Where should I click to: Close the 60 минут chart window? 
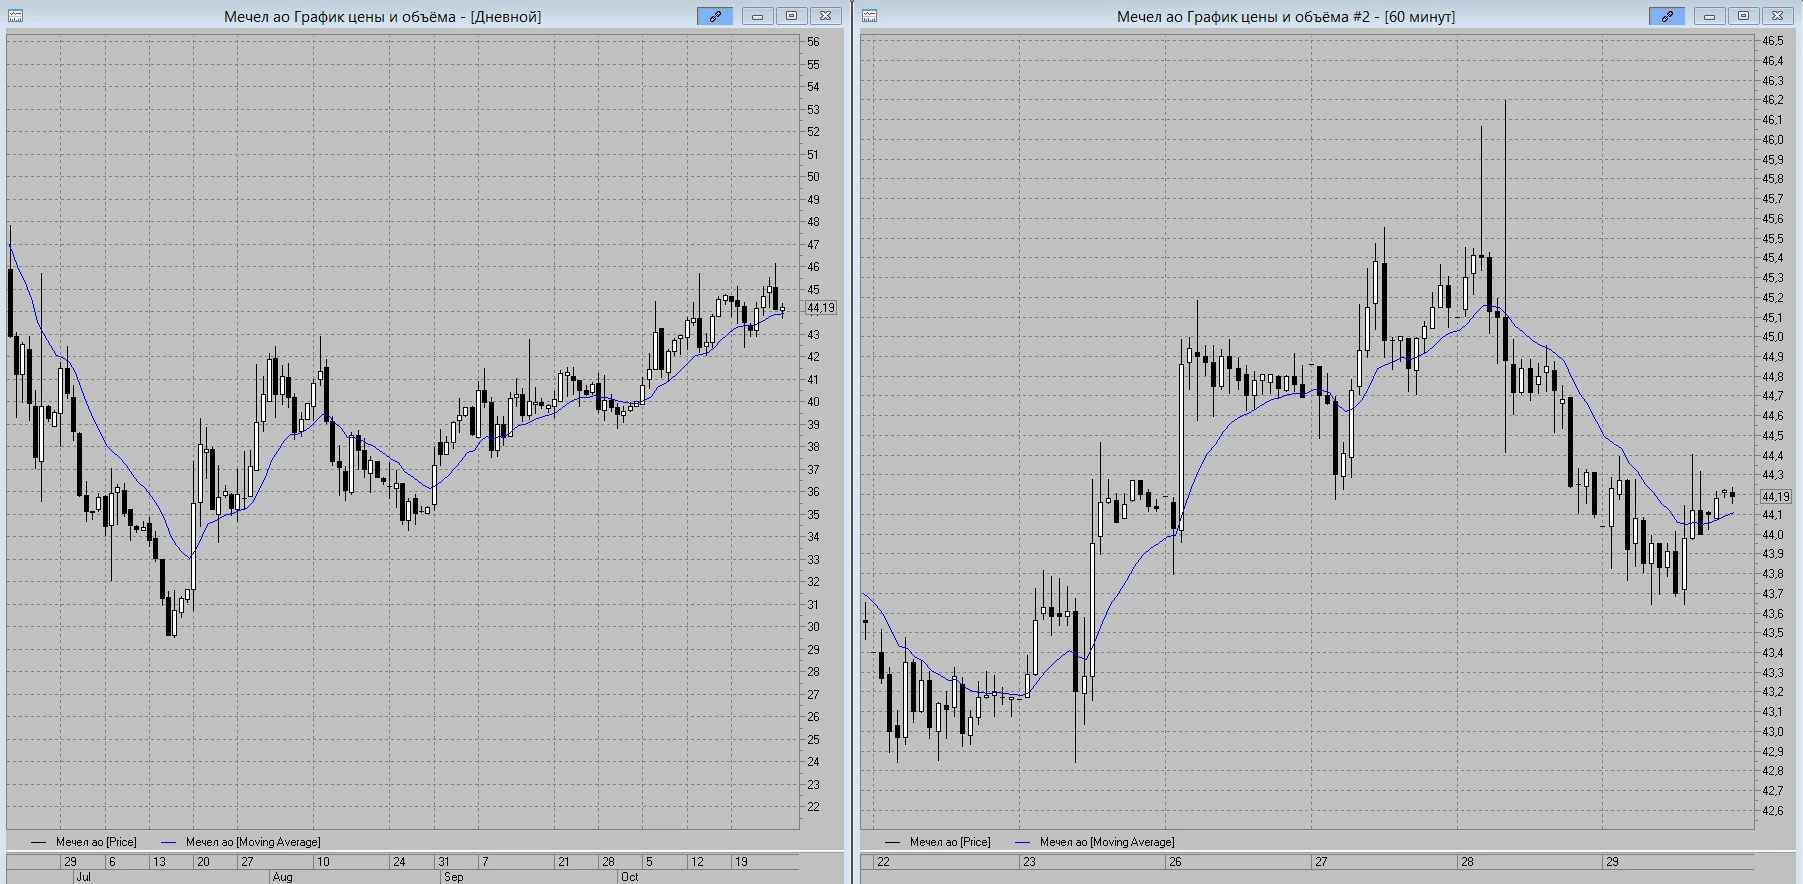[1777, 16]
